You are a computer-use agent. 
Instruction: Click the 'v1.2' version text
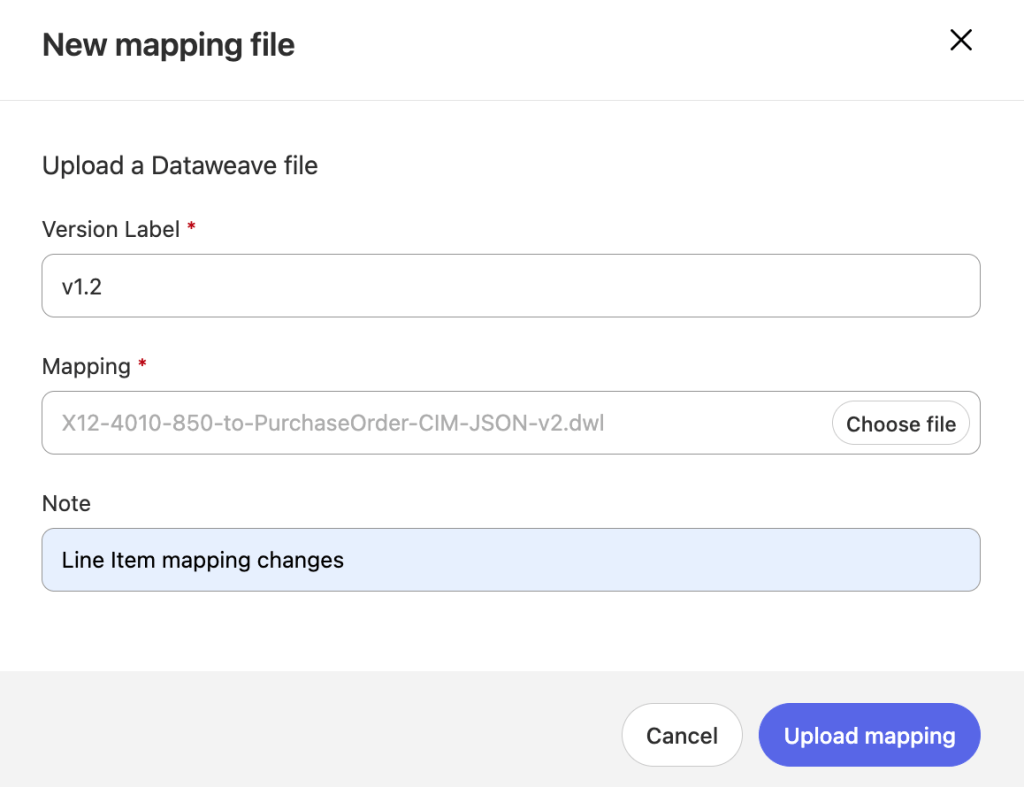pyautogui.click(x=82, y=287)
